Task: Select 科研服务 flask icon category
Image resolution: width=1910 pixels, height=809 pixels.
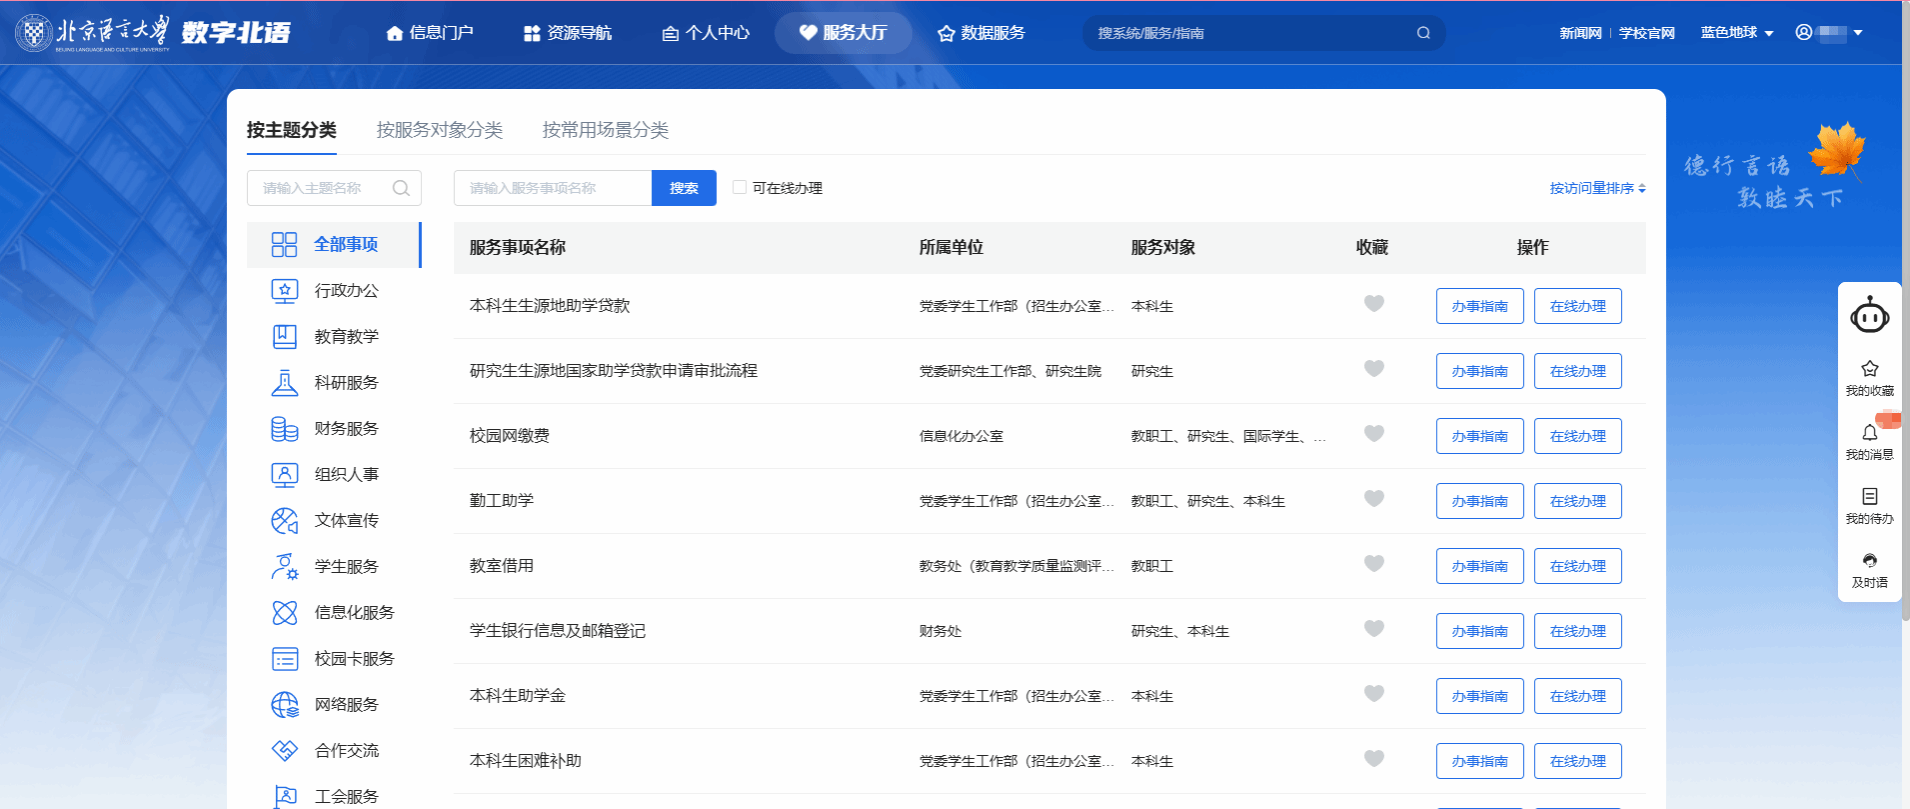Action: (285, 383)
